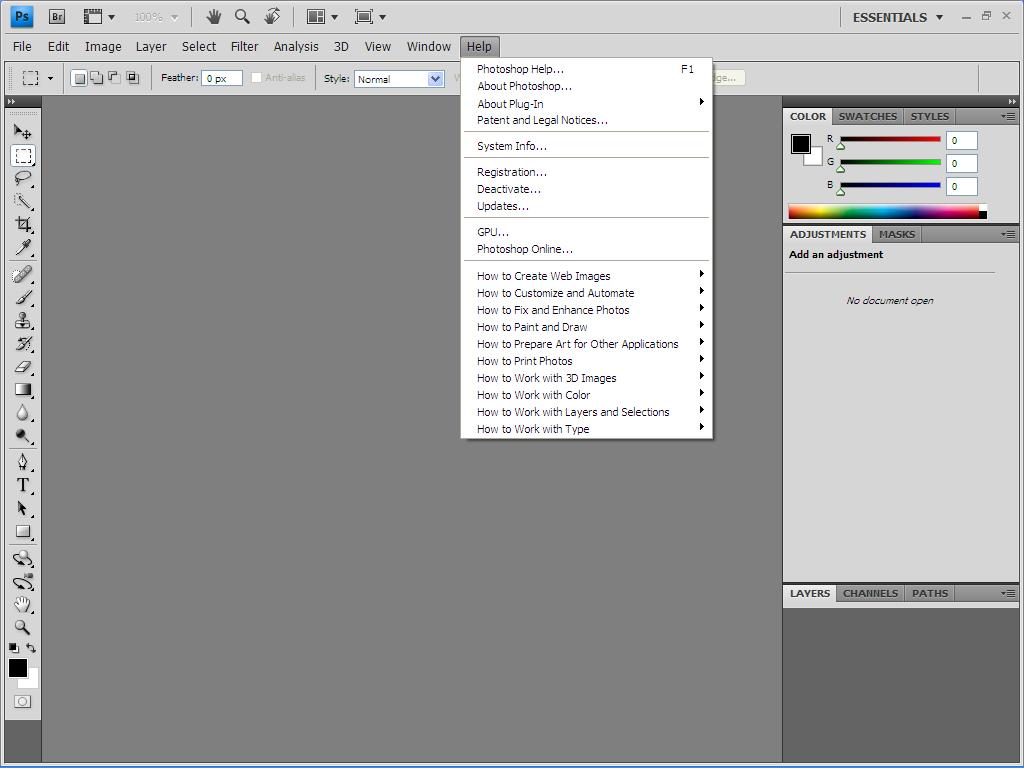Click the Feather input field

(x=222, y=78)
